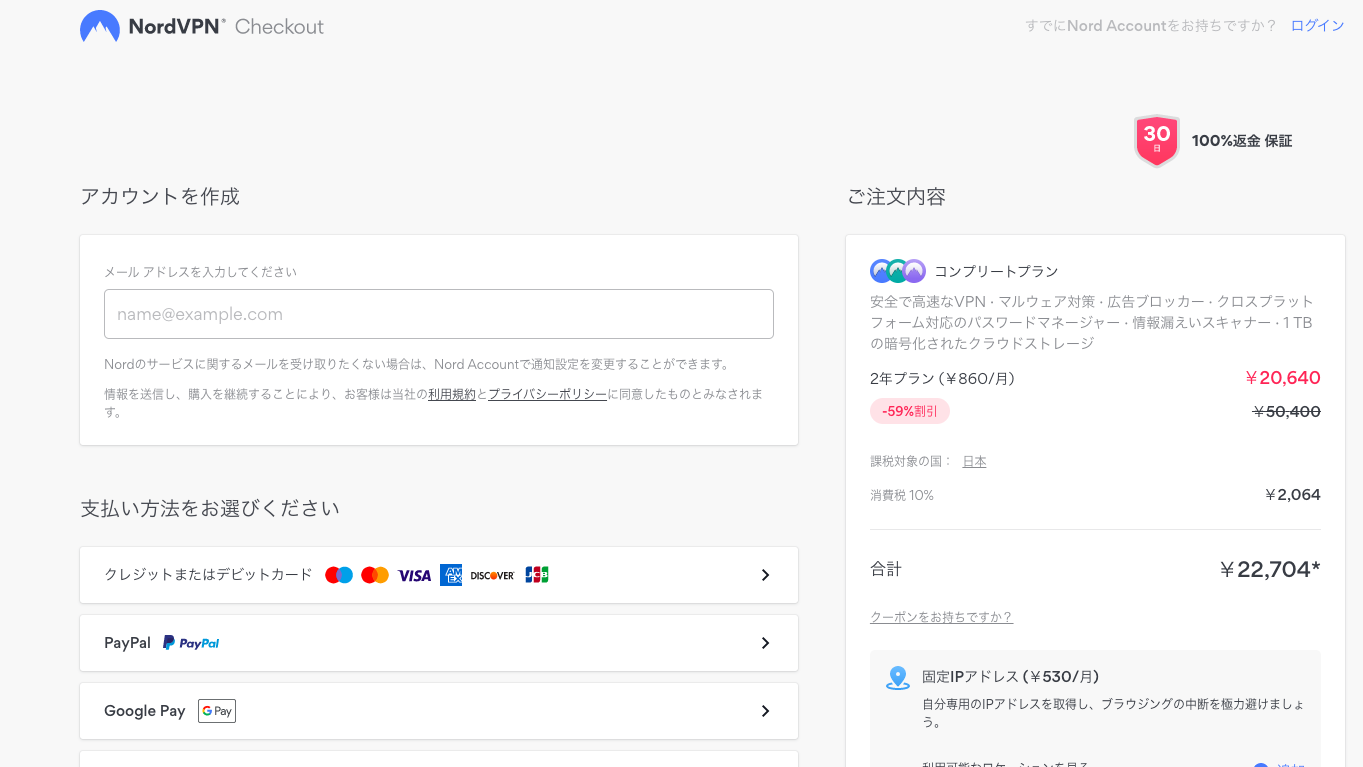Click the ￥2,064 tax amount
1363x767 pixels.
point(1292,495)
